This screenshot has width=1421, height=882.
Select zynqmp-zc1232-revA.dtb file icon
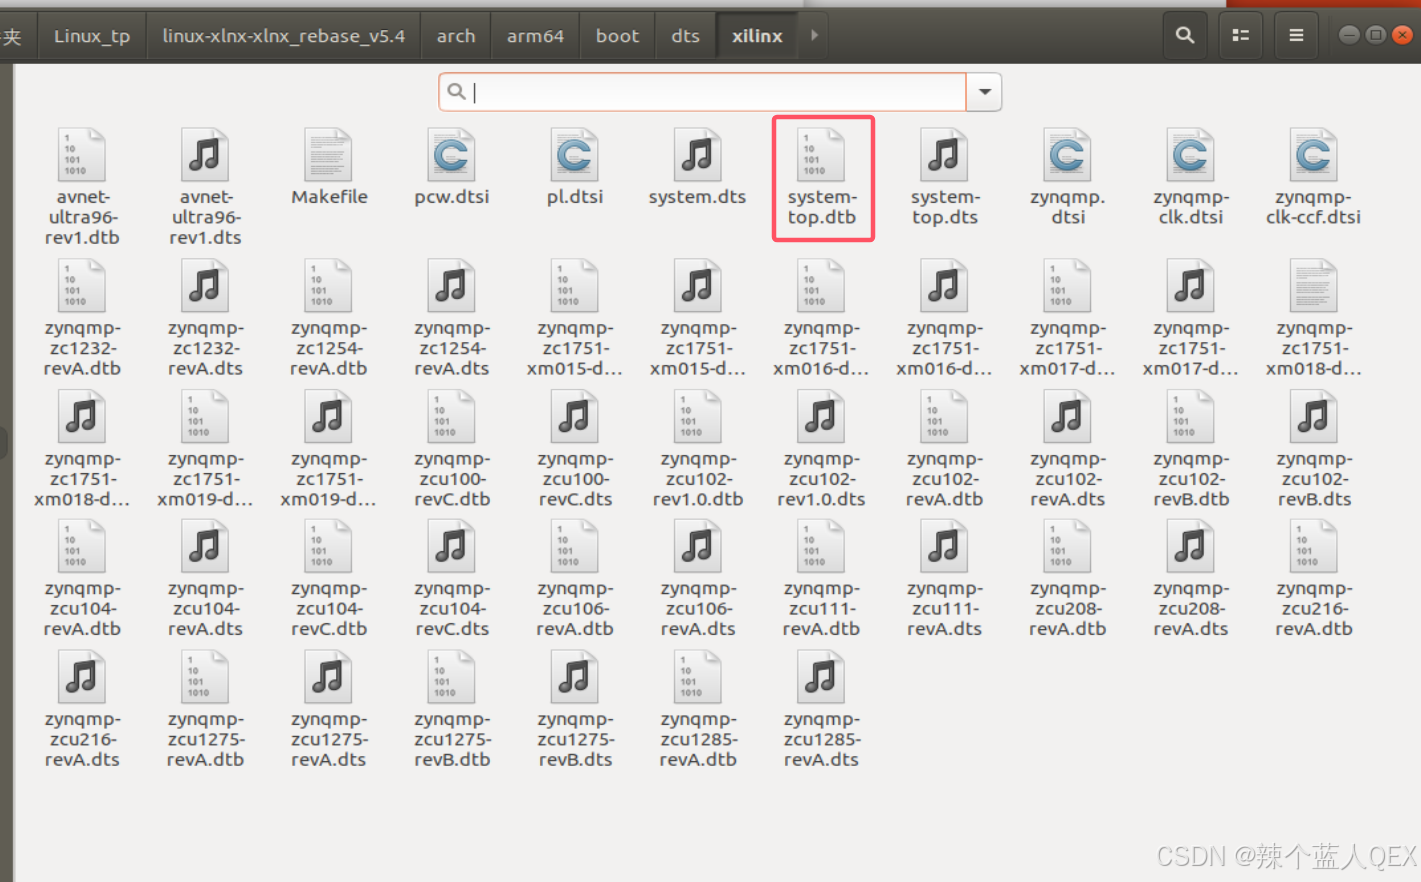coord(82,286)
